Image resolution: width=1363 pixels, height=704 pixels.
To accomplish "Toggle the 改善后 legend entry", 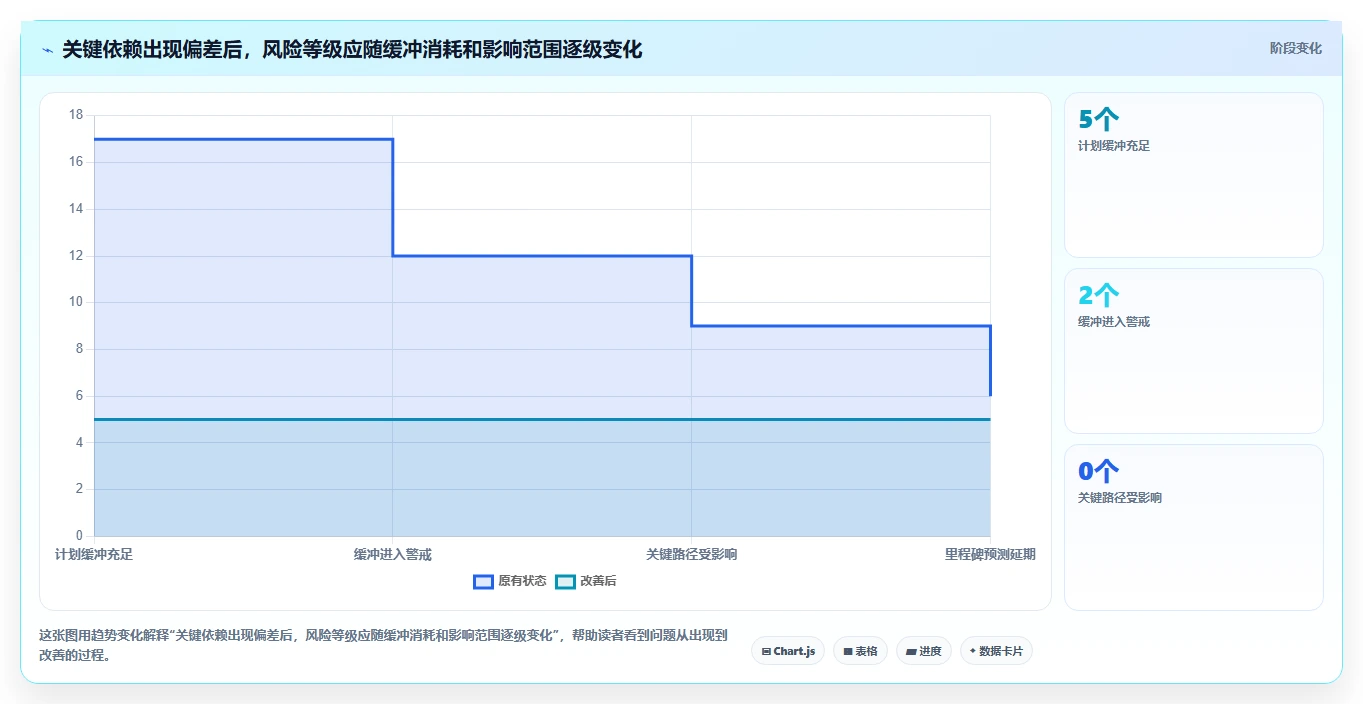I will 586,581.
